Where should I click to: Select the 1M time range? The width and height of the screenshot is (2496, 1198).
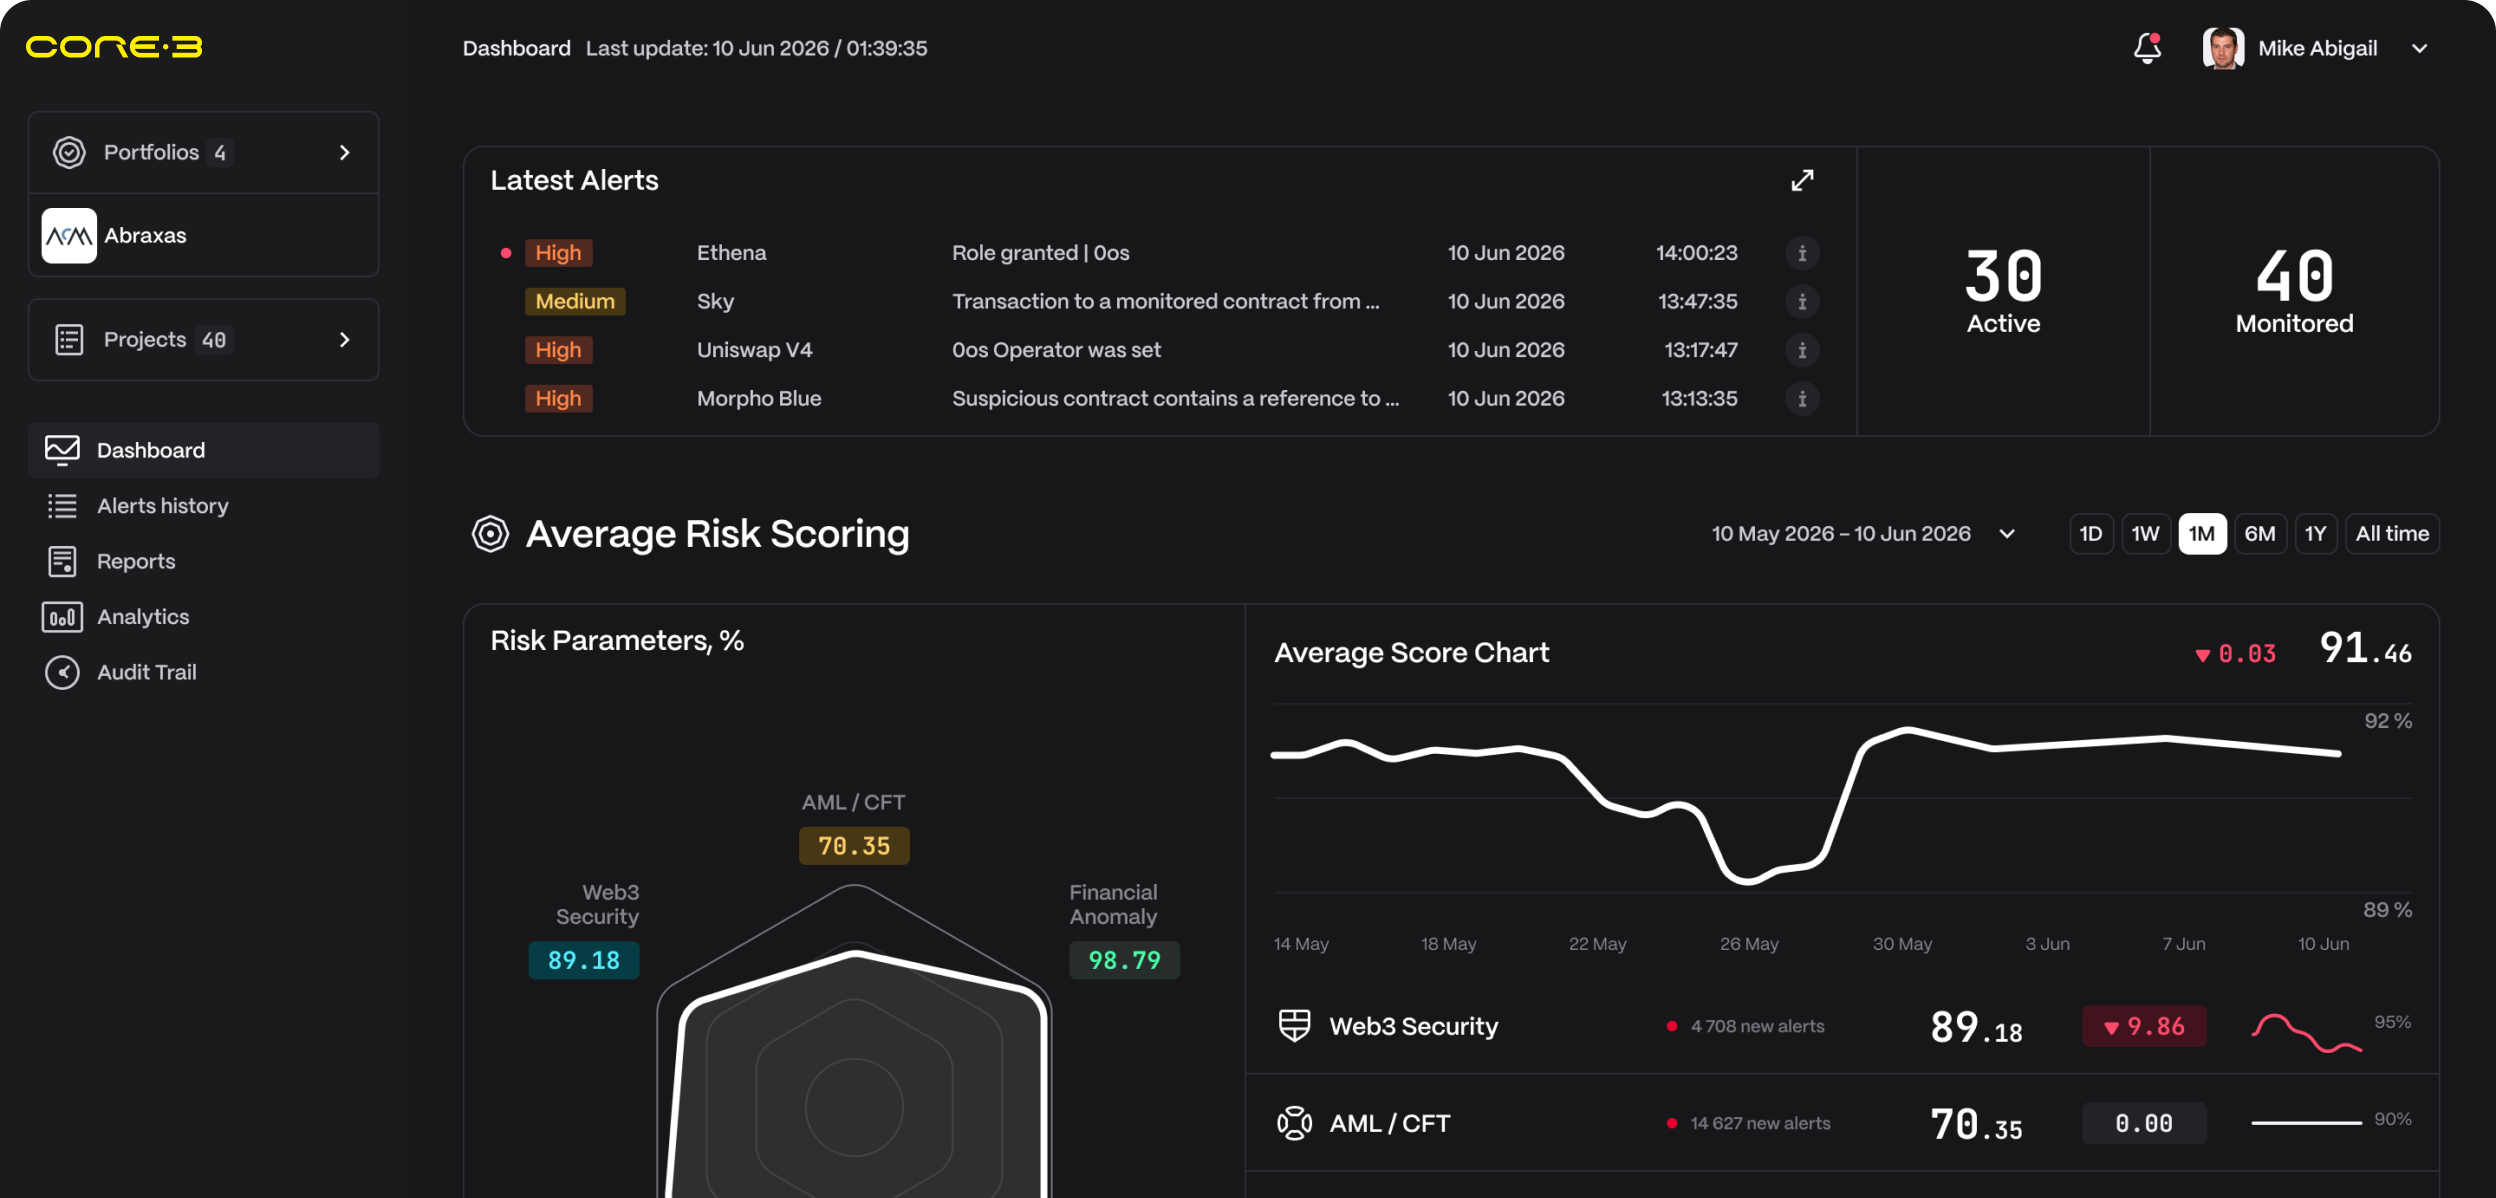tap(2202, 534)
